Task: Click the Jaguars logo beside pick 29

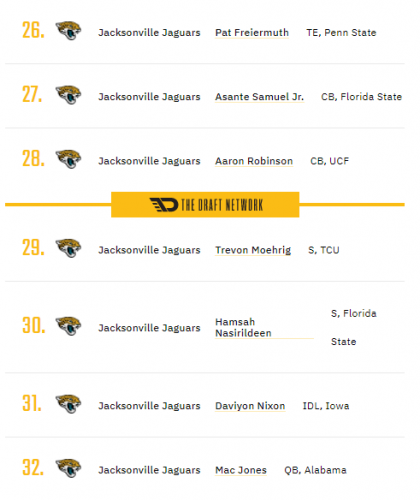Action: pyautogui.click(x=68, y=248)
